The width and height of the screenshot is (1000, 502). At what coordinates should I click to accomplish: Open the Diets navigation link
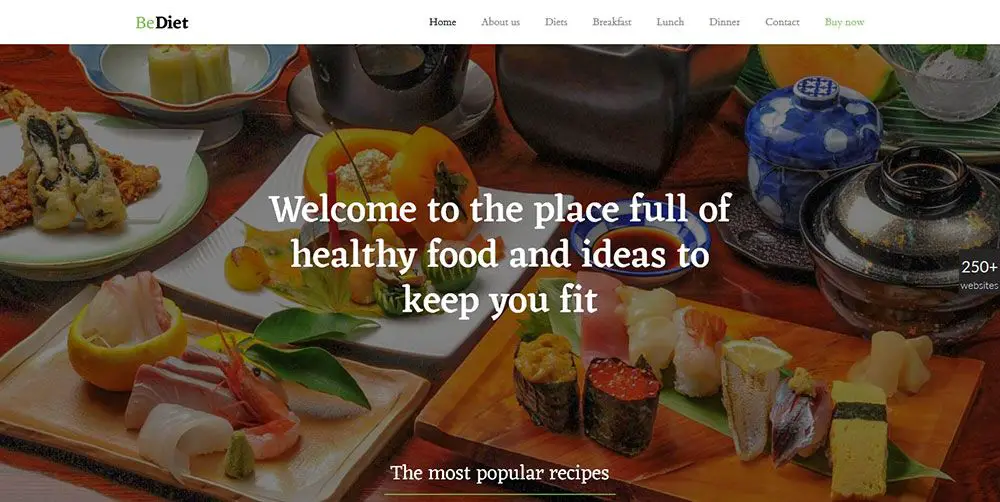click(556, 22)
